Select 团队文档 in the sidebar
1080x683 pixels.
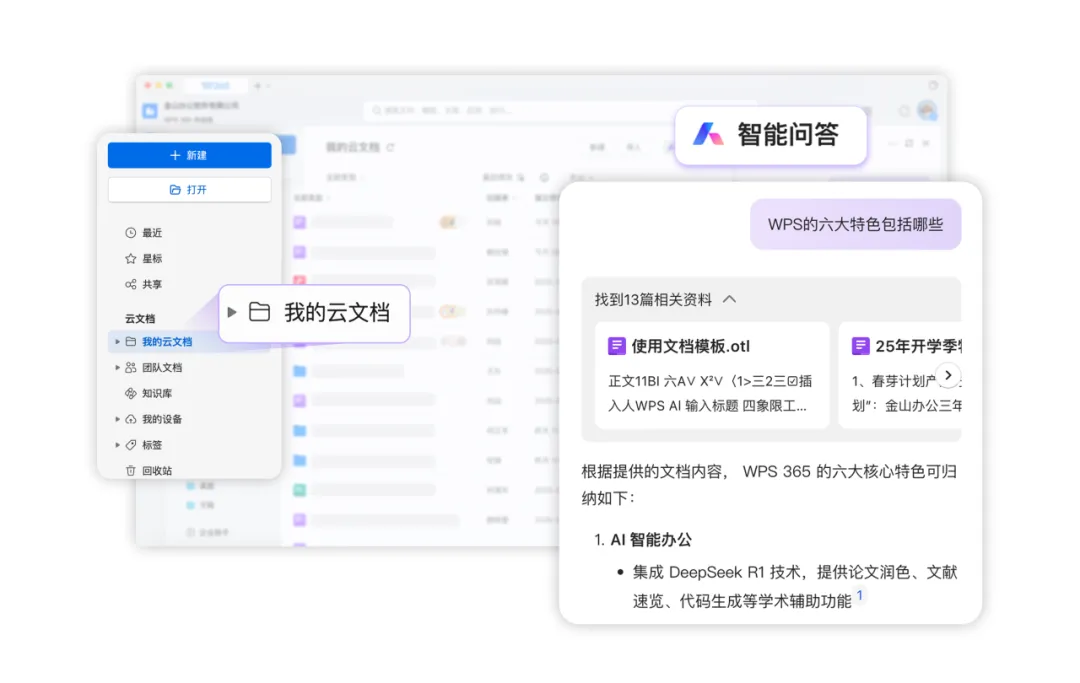pyautogui.click(x=162, y=368)
